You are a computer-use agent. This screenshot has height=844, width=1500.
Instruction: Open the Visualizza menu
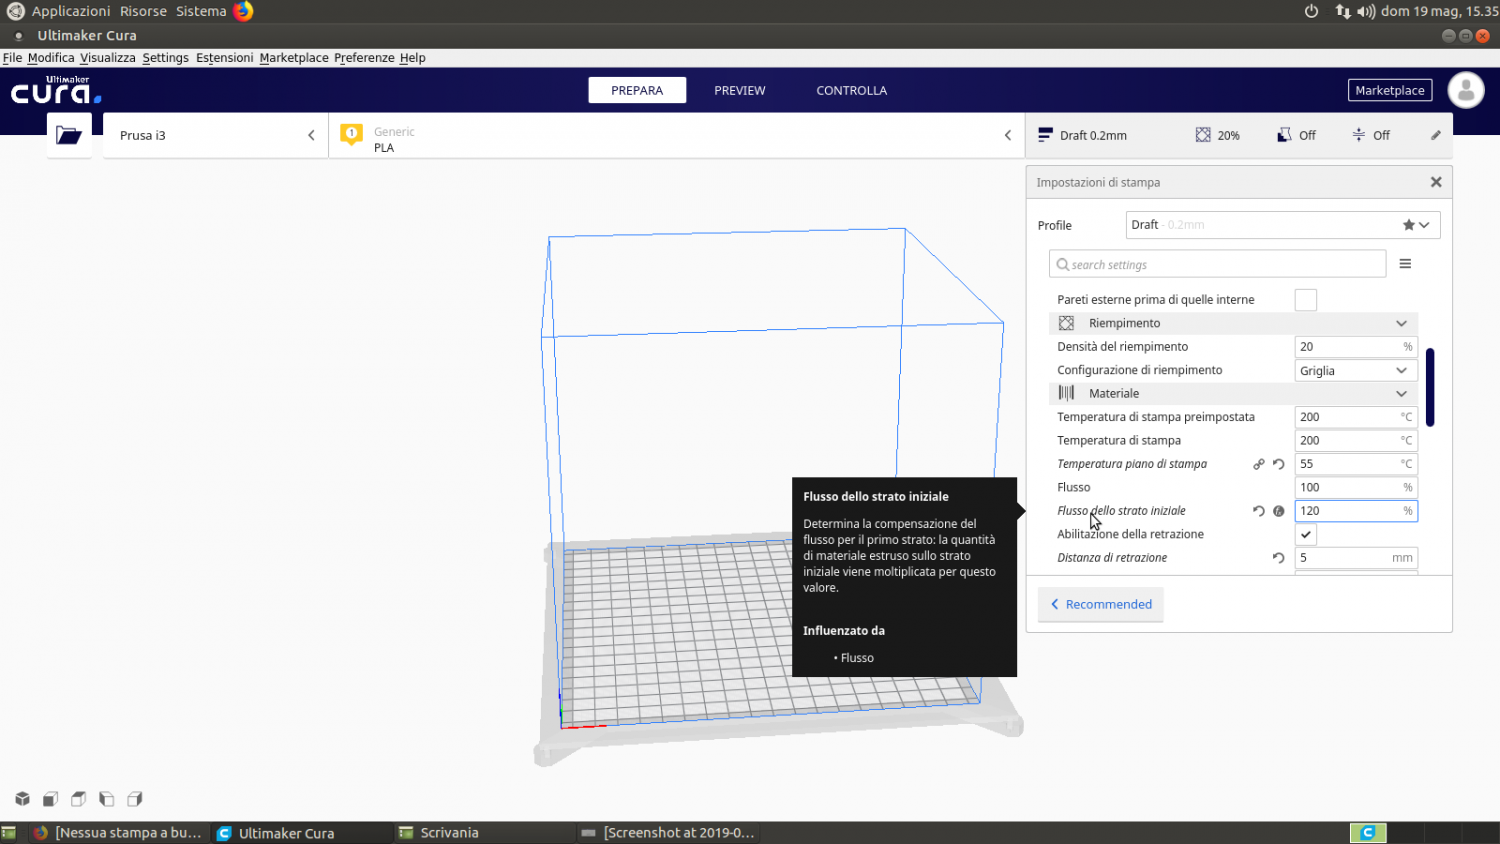point(107,58)
